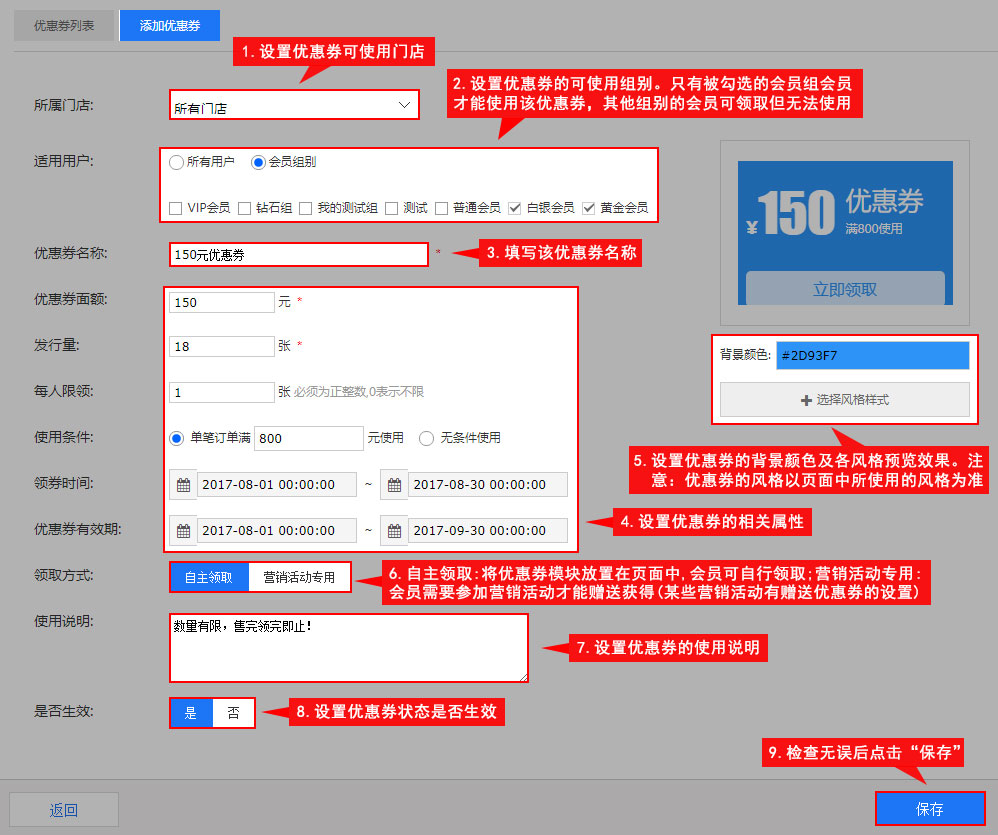Check the 测试 checkbox
This screenshot has width=998, height=835.
click(x=391, y=208)
